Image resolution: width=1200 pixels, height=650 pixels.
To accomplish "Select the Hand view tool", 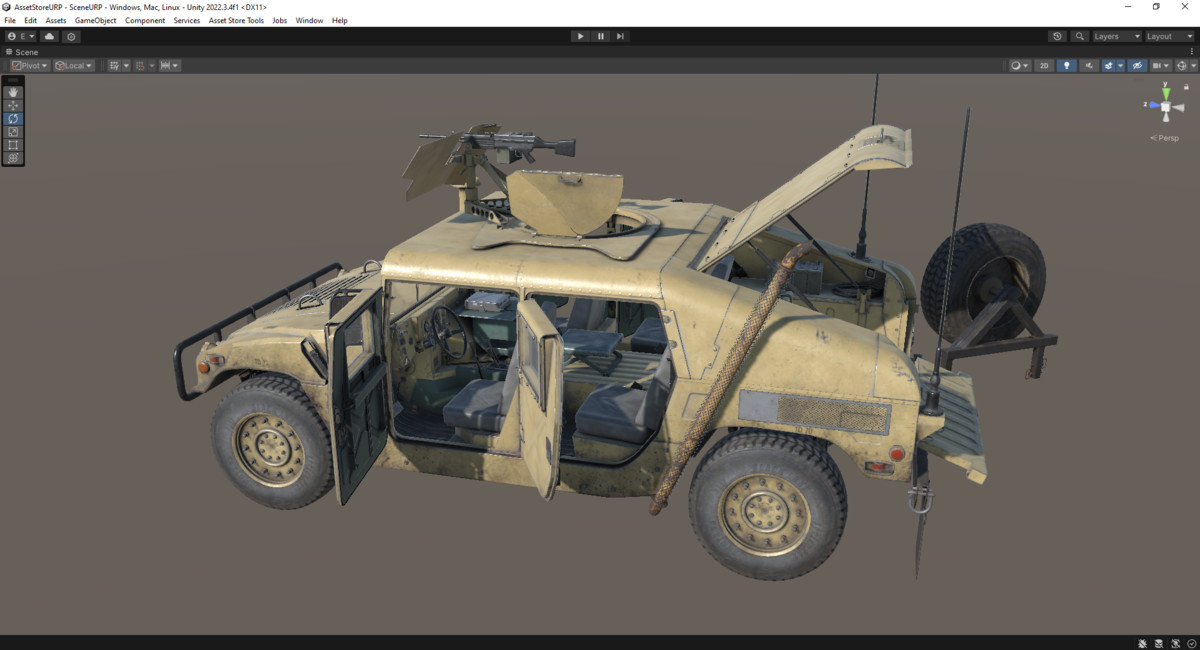I will [13, 92].
